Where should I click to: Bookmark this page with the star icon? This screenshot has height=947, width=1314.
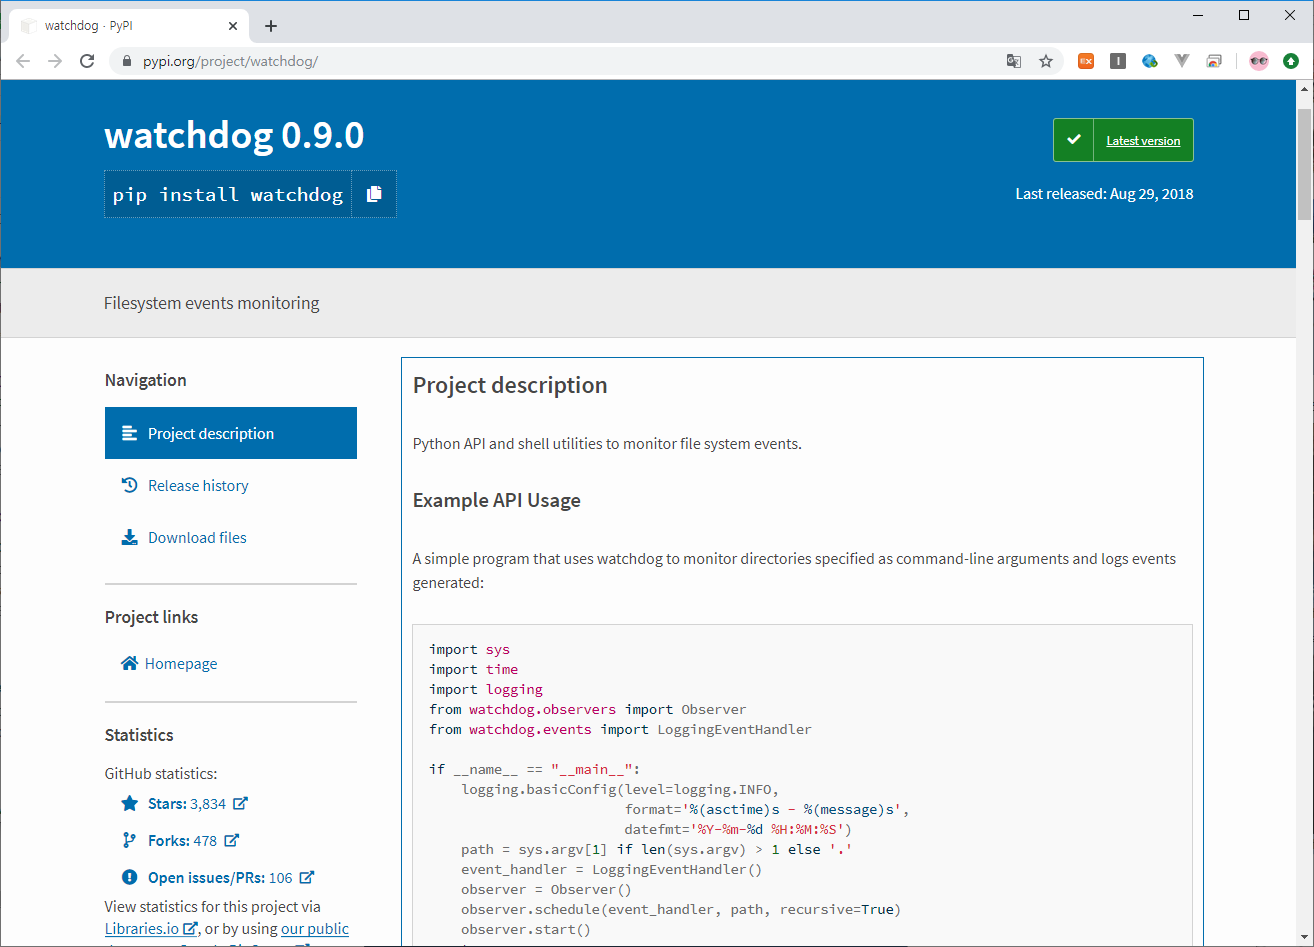[x=1046, y=61]
